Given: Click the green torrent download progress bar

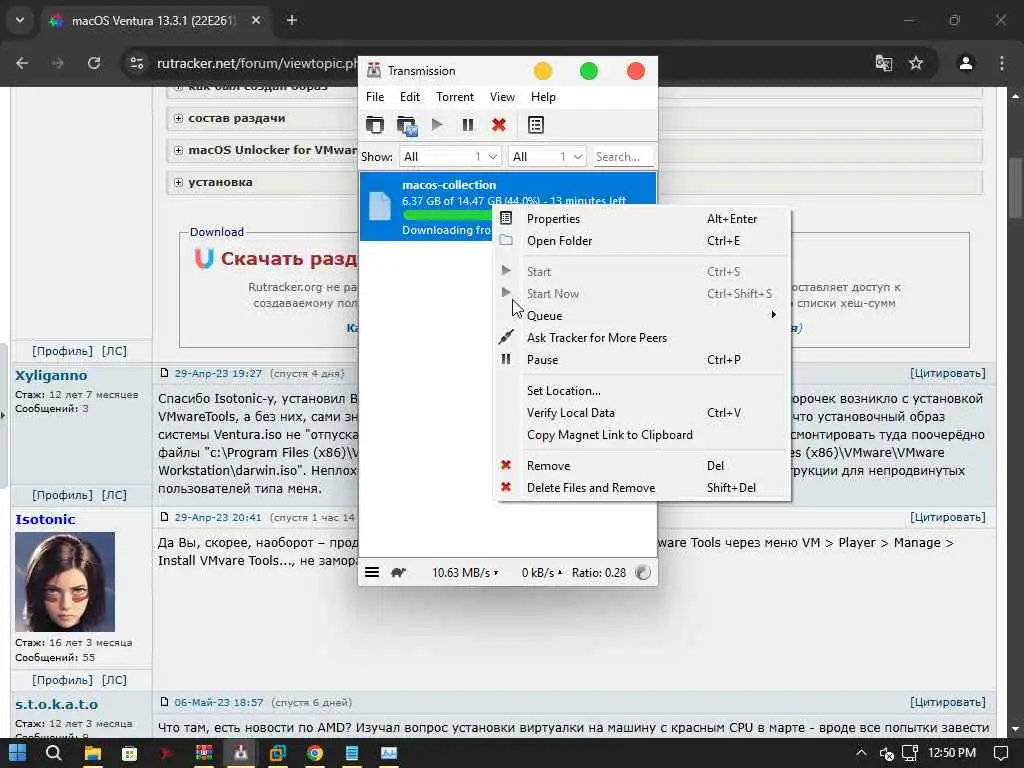Looking at the screenshot, I should (447, 215).
